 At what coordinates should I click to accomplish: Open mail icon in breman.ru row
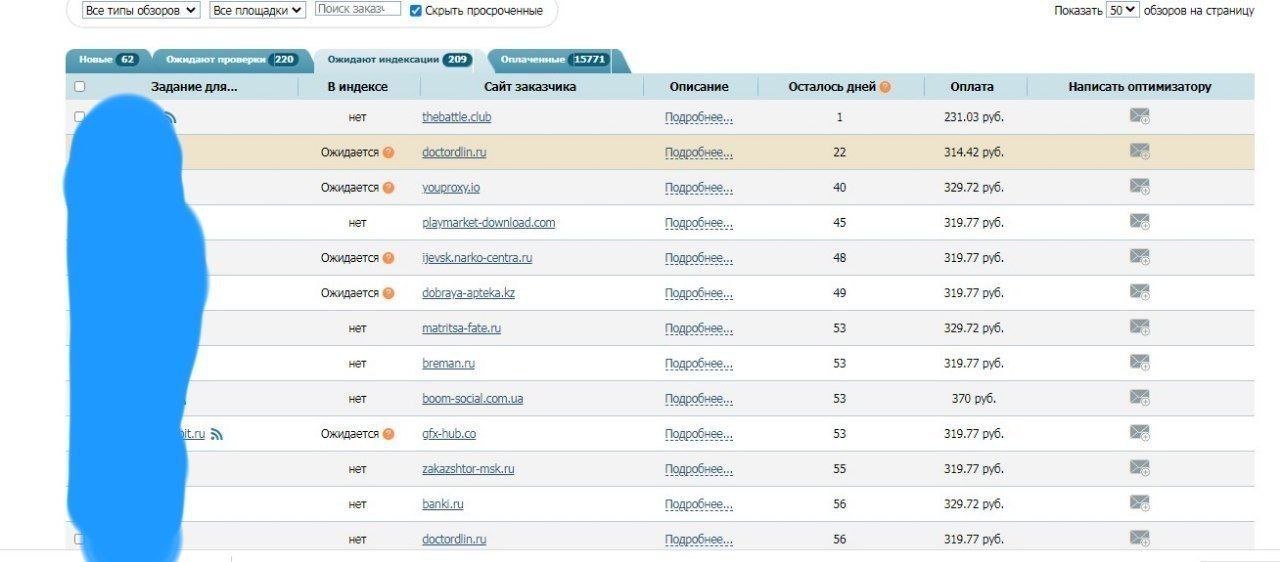[x=1139, y=362]
